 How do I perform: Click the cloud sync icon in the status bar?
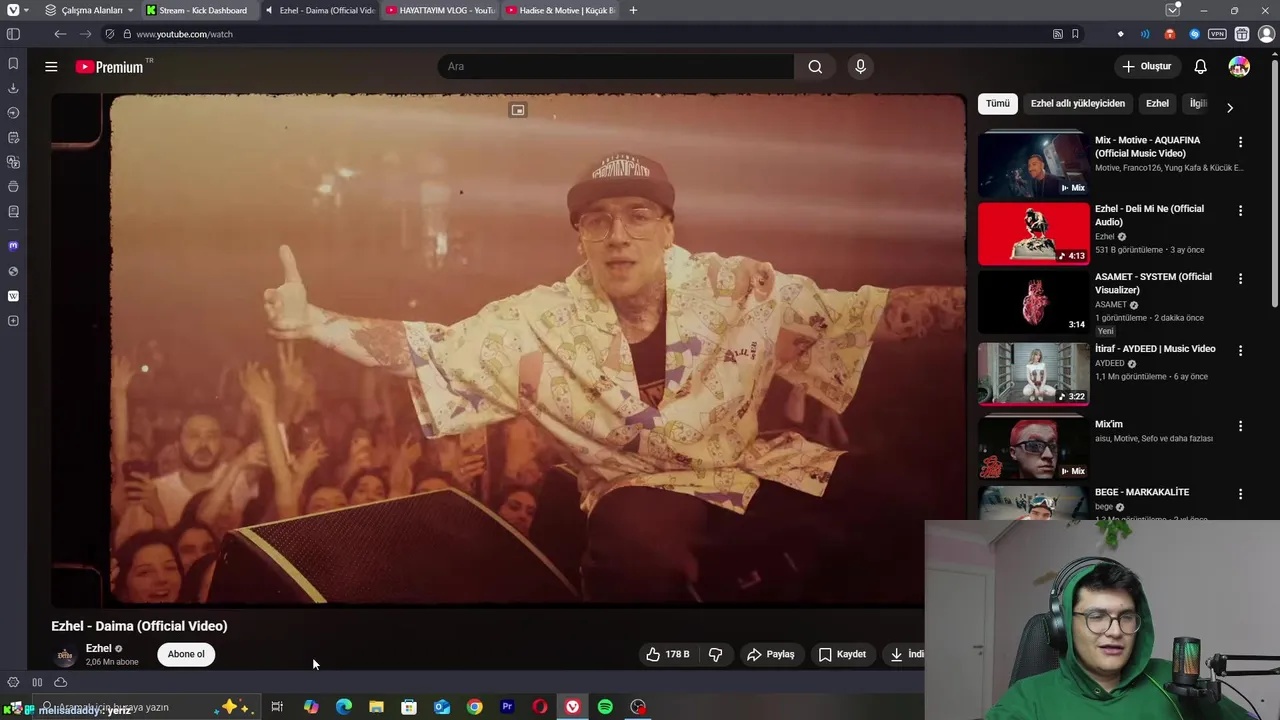point(61,682)
